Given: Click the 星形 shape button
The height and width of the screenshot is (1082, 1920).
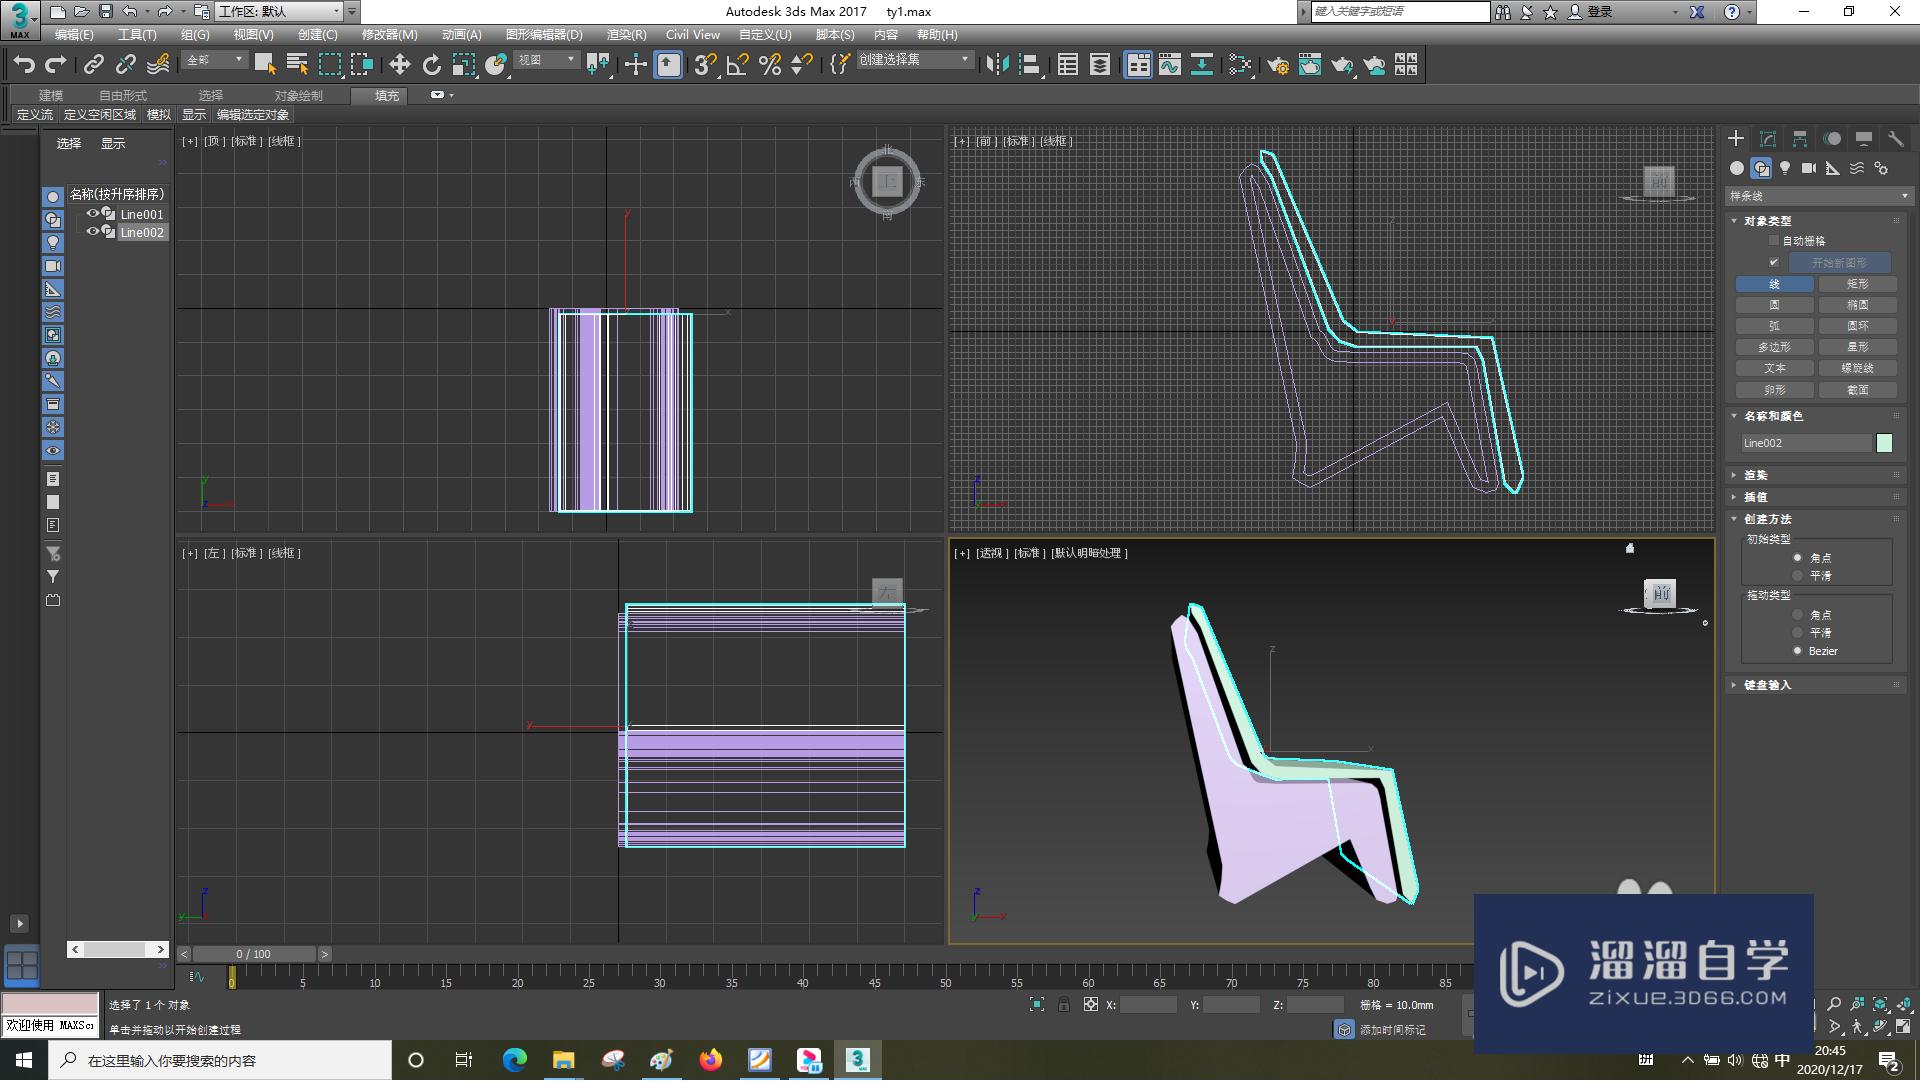Looking at the screenshot, I should [1858, 347].
